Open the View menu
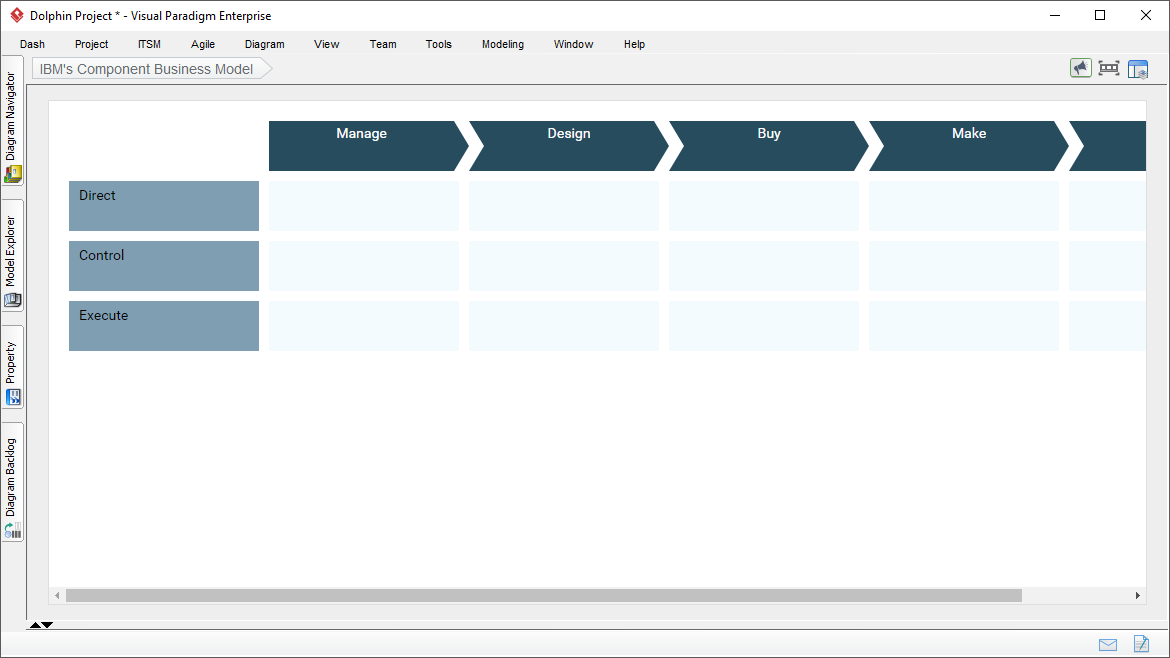Screen dimensions: 1170x658 pyautogui.click(x=327, y=44)
